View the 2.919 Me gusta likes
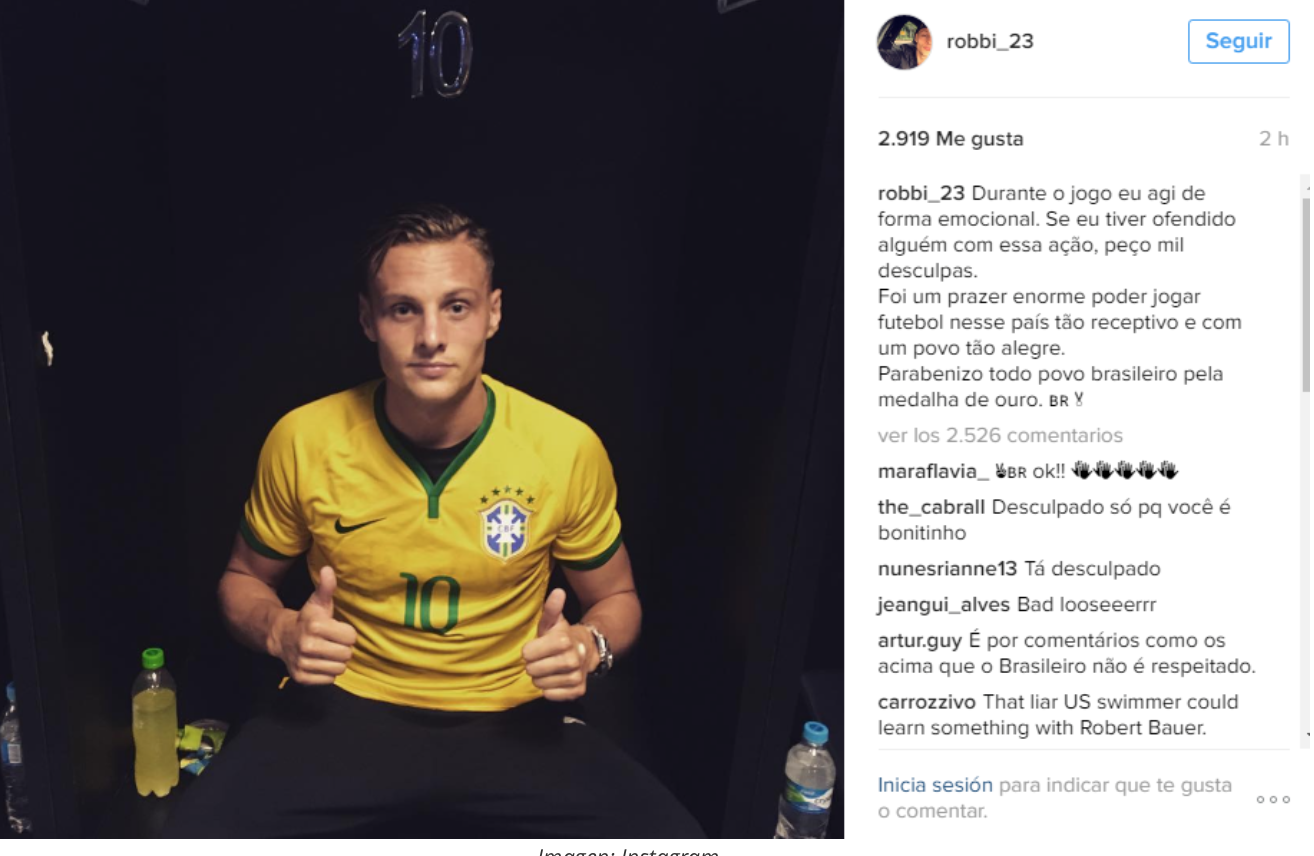 (950, 139)
